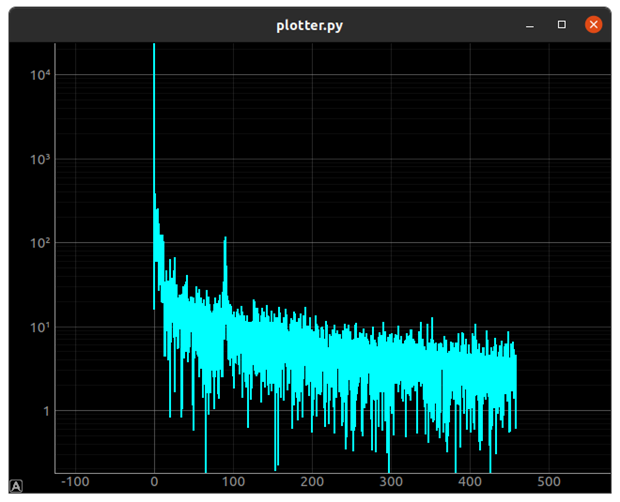Click the 200 x-axis tick label
This screenshot has width=620, height=502.
(312, 482)
